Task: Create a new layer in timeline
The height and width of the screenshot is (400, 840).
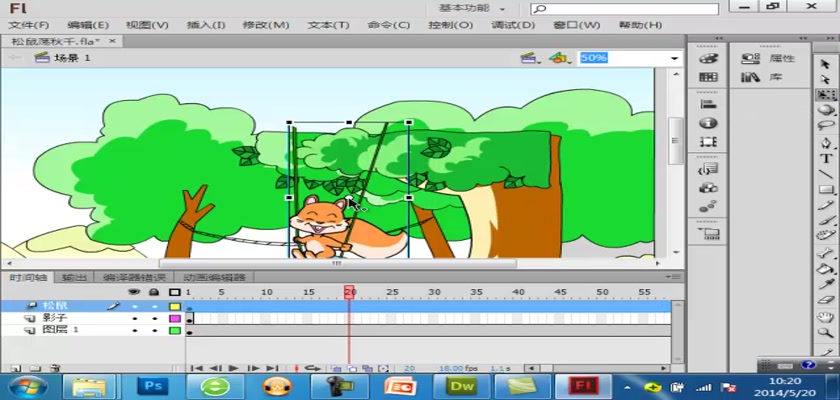Action: (x=16, y=368)
